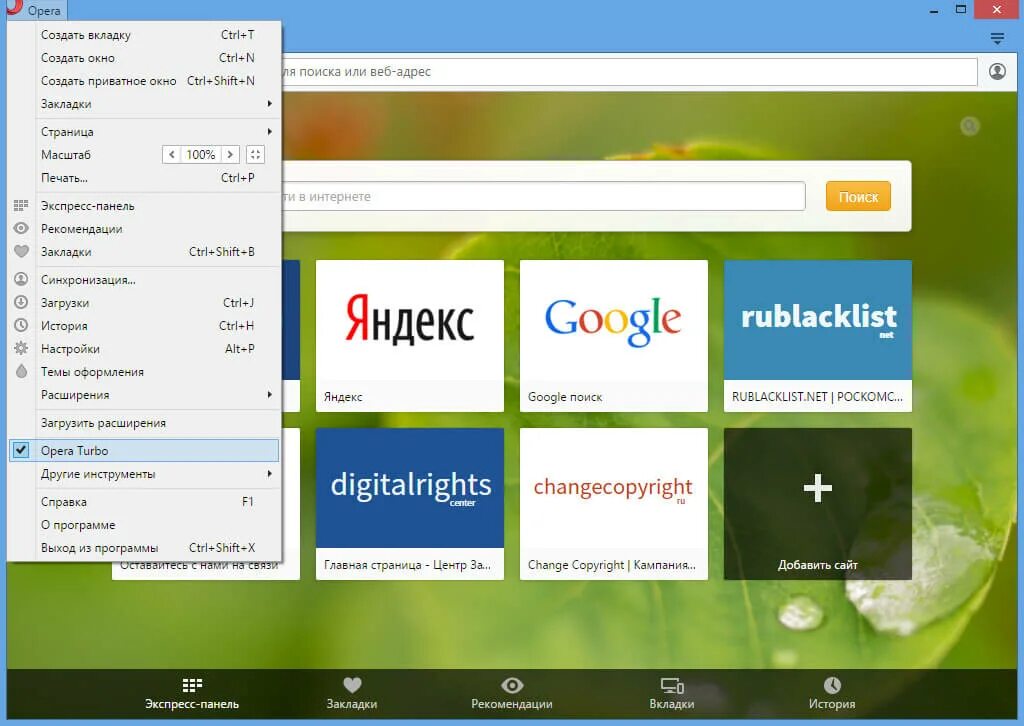The image size is (1024, 726).
Task: Open Рекомендации in the bottom bar
Action: [512, 693]
